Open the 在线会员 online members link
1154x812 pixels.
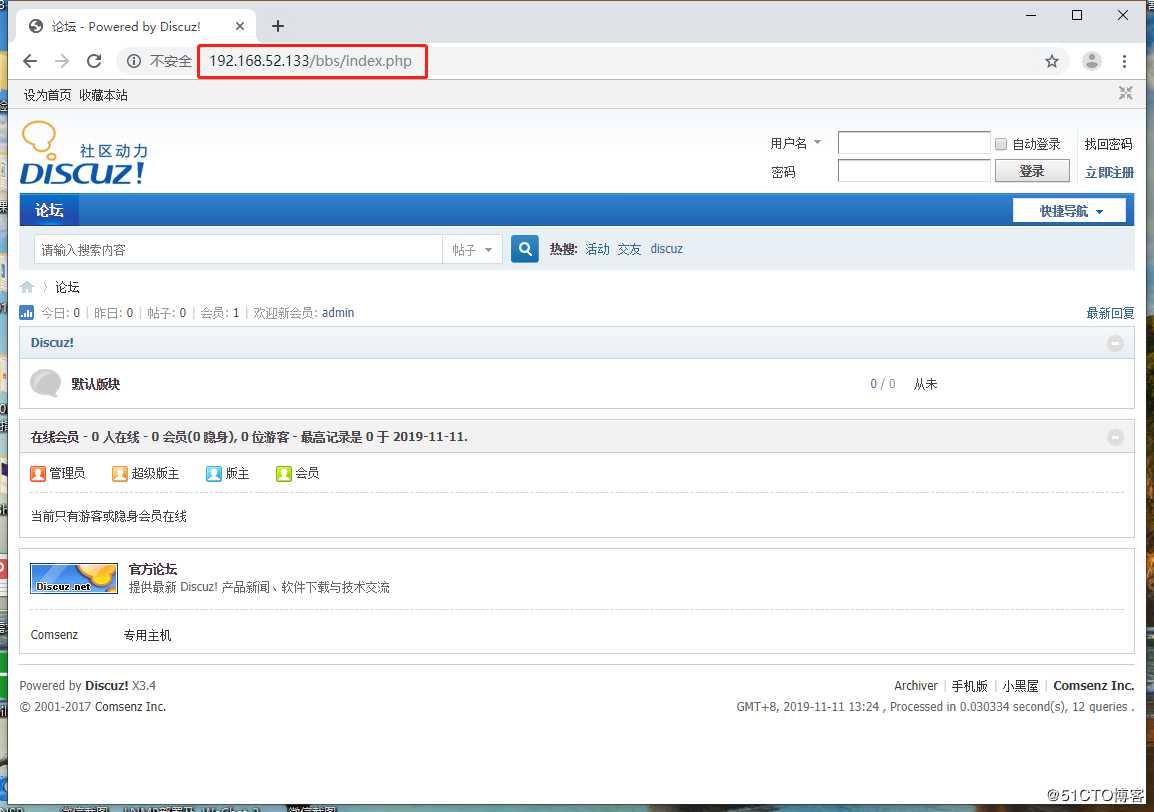pos(54,437)
